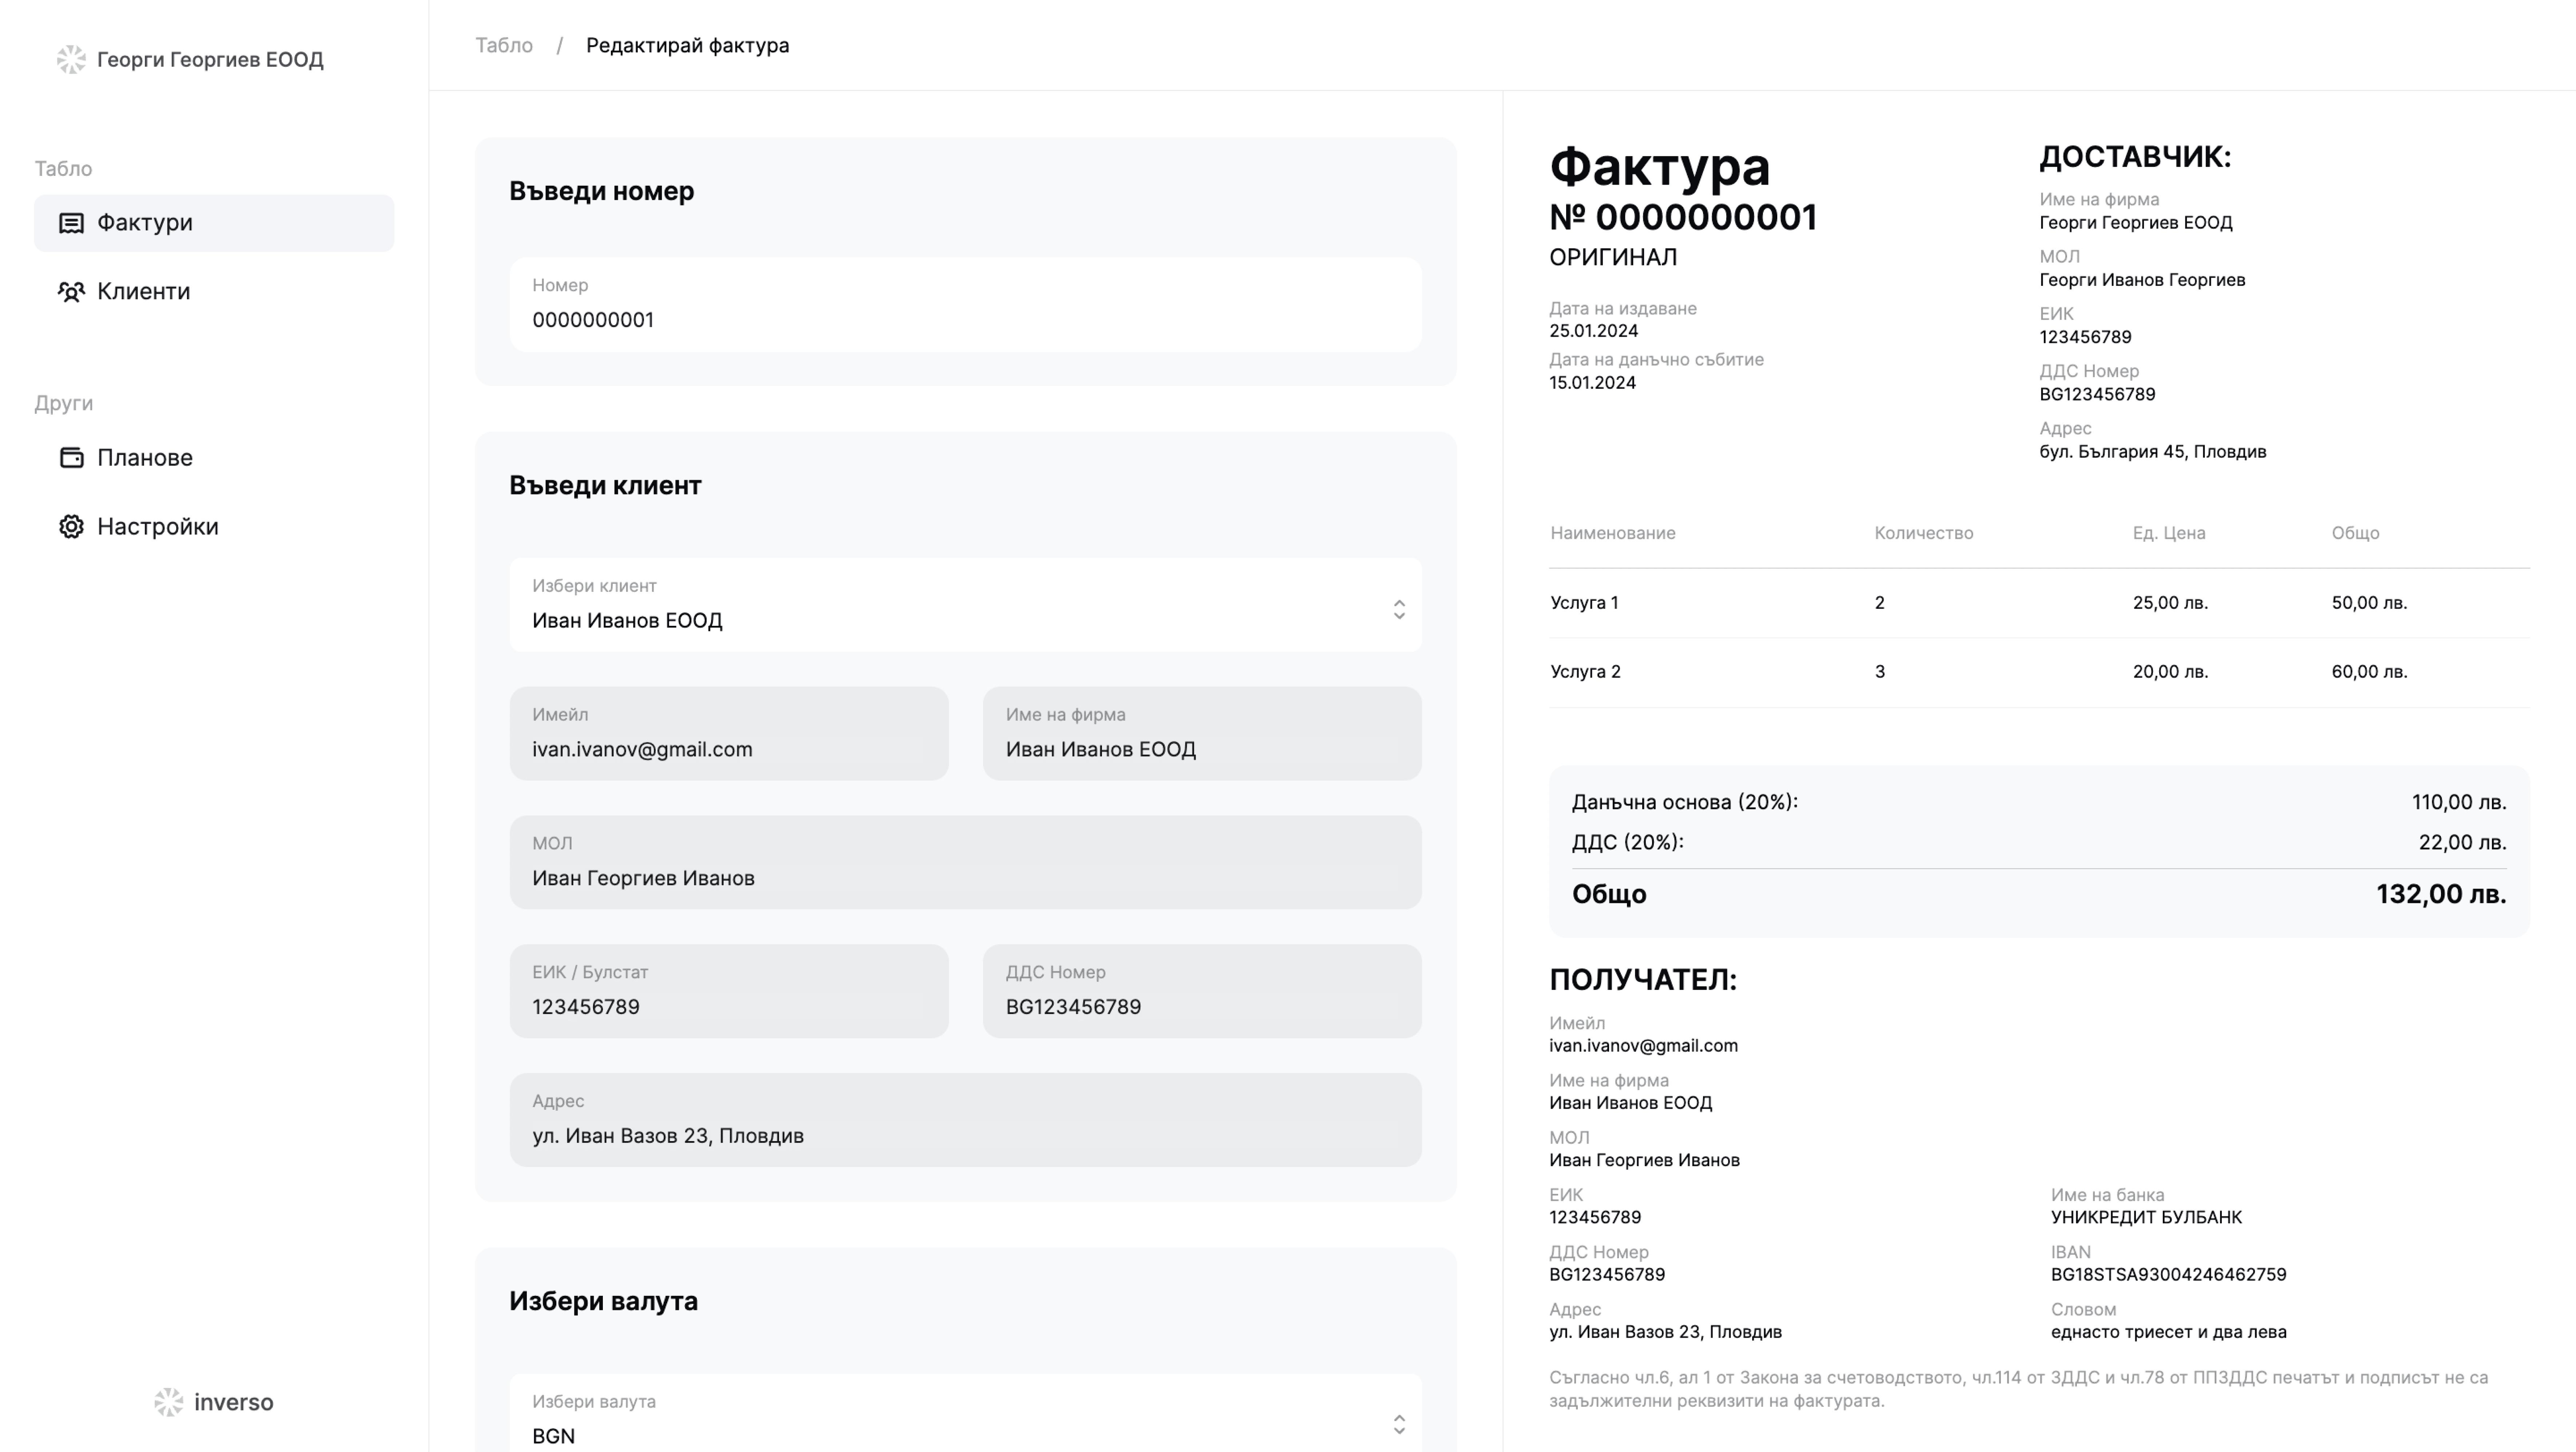Open the Планове page
Screen dimensions: 2576x1452
[214, 458]
